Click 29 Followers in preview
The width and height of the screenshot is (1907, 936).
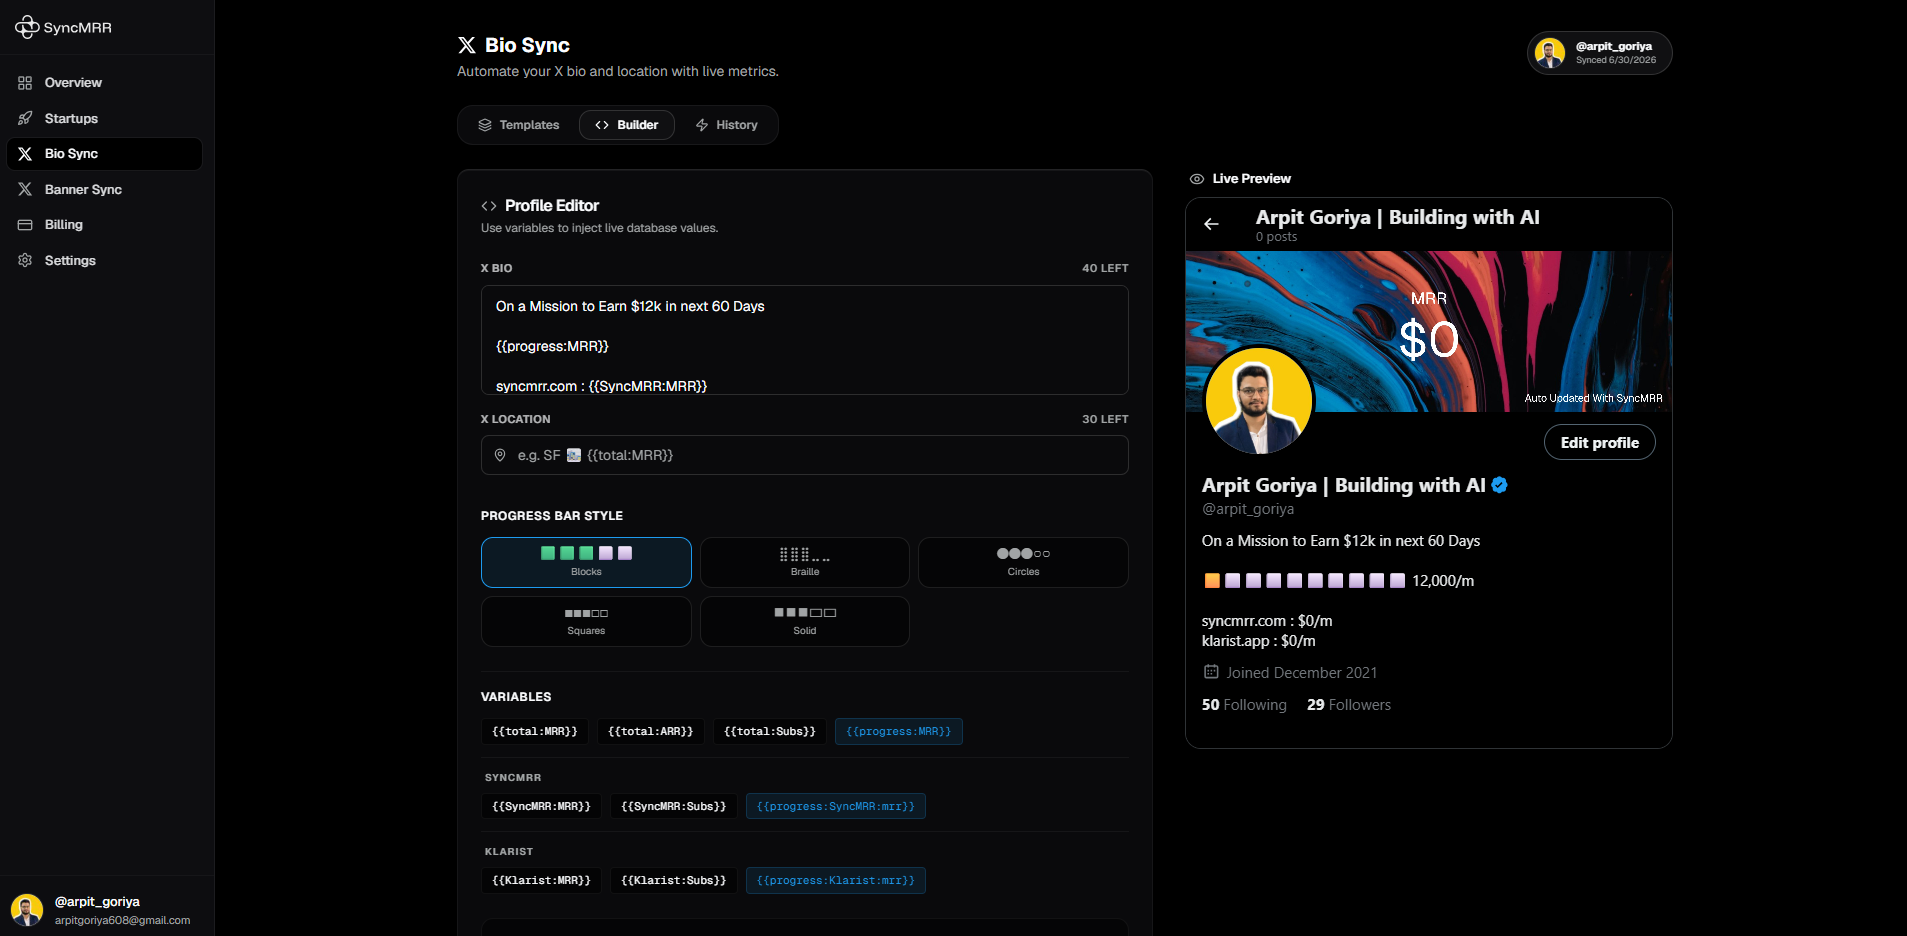point(1349,705)
